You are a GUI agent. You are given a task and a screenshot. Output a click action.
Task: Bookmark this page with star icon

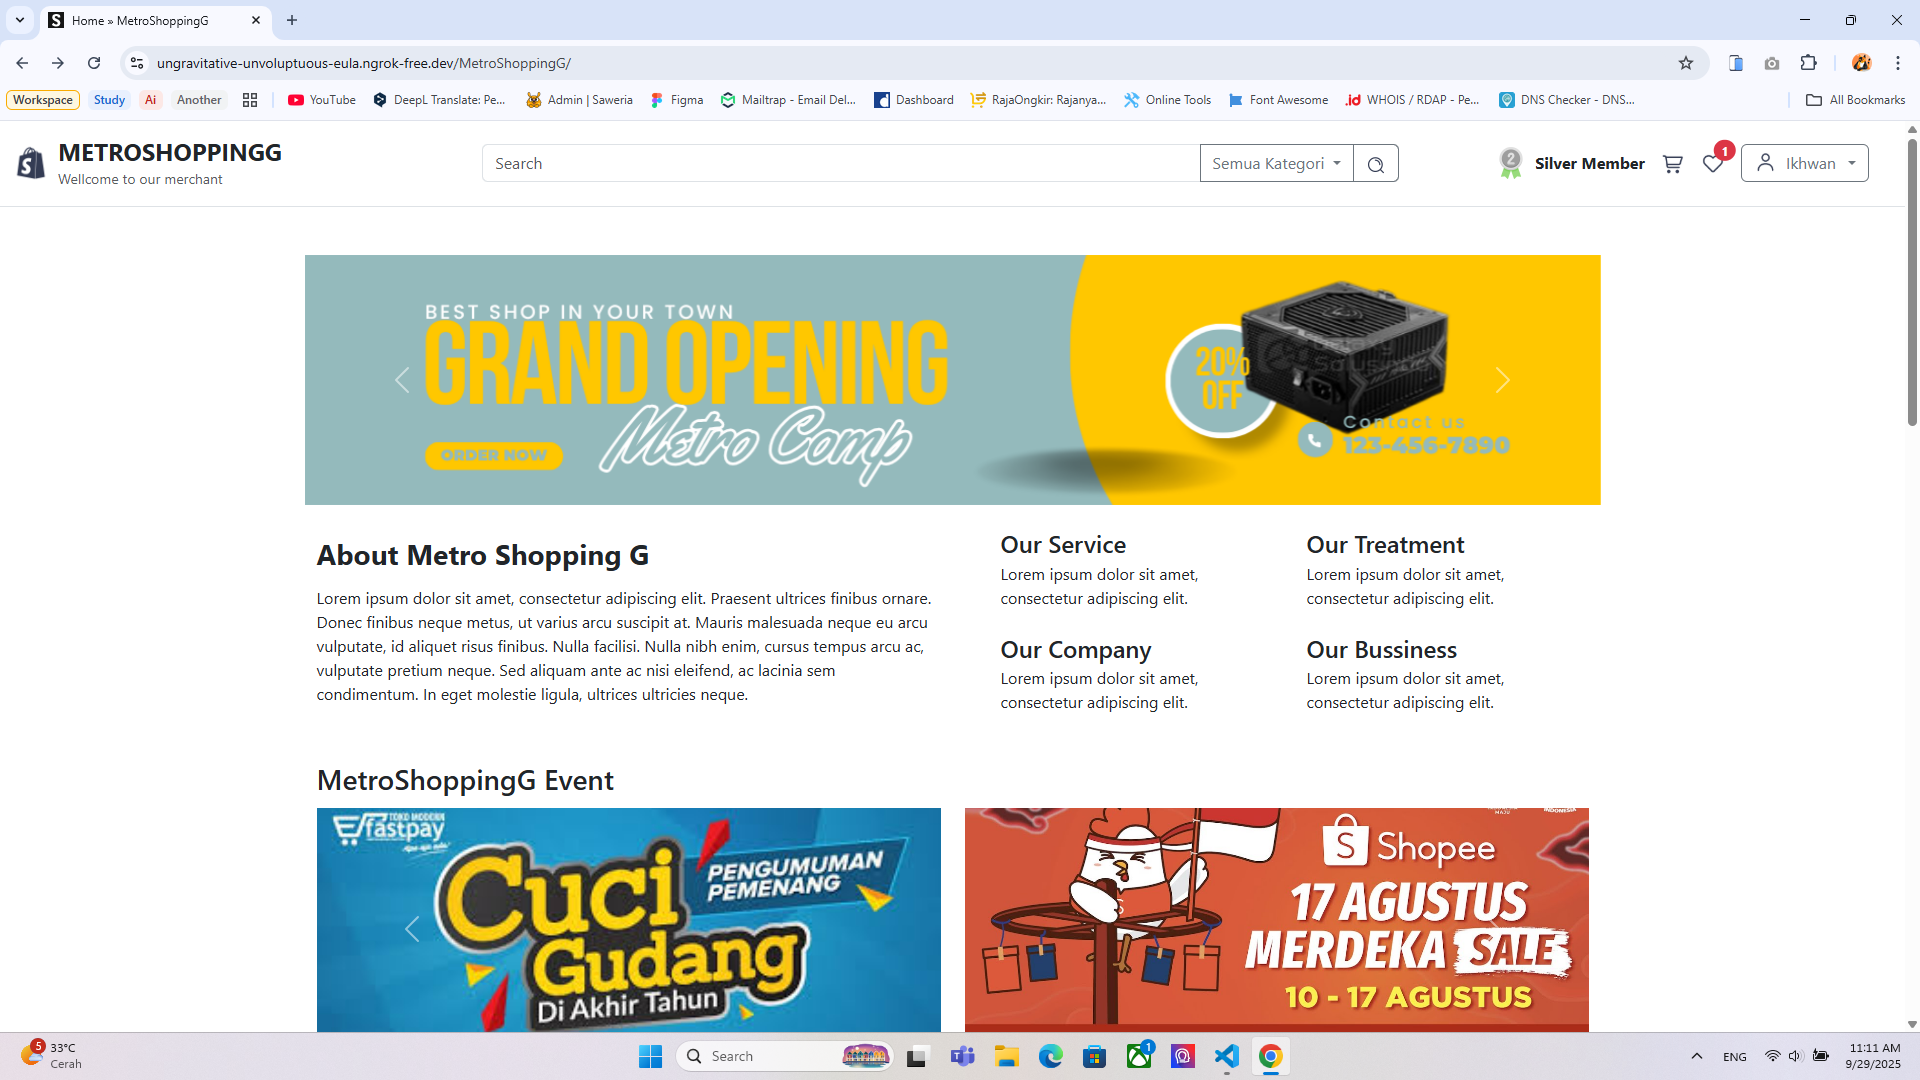(1686, 63)
